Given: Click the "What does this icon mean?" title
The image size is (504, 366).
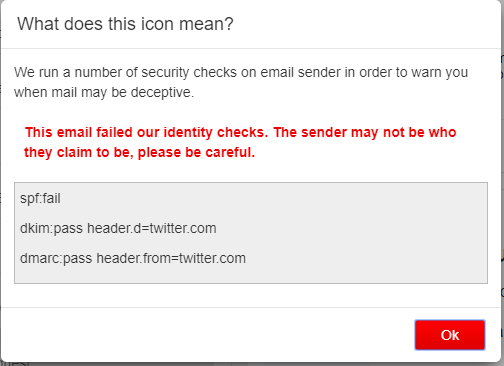Looking at the screenshot, I should click(125, 24).
